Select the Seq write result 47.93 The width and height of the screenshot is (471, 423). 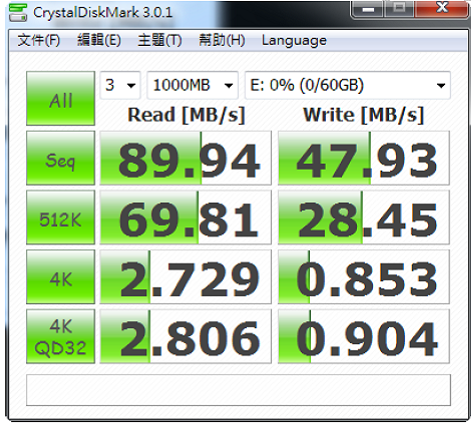click(364, 158)
